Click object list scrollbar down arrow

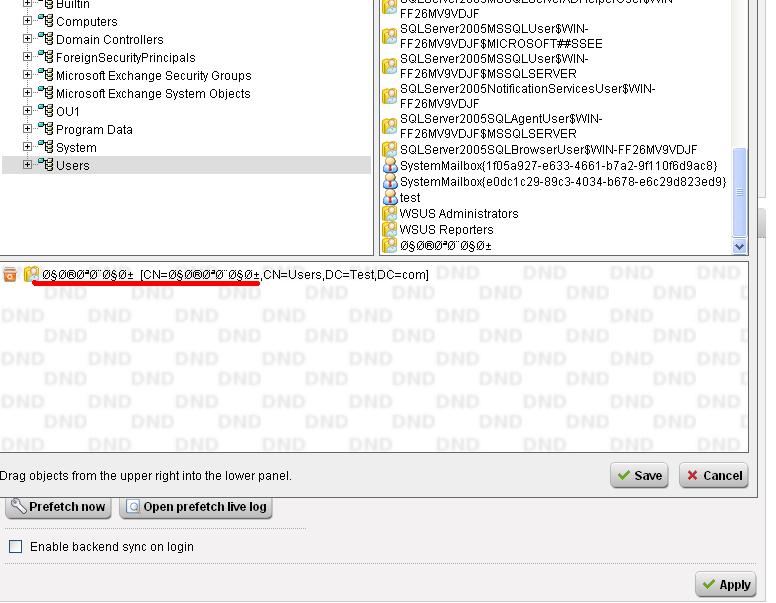pos(739,246)
